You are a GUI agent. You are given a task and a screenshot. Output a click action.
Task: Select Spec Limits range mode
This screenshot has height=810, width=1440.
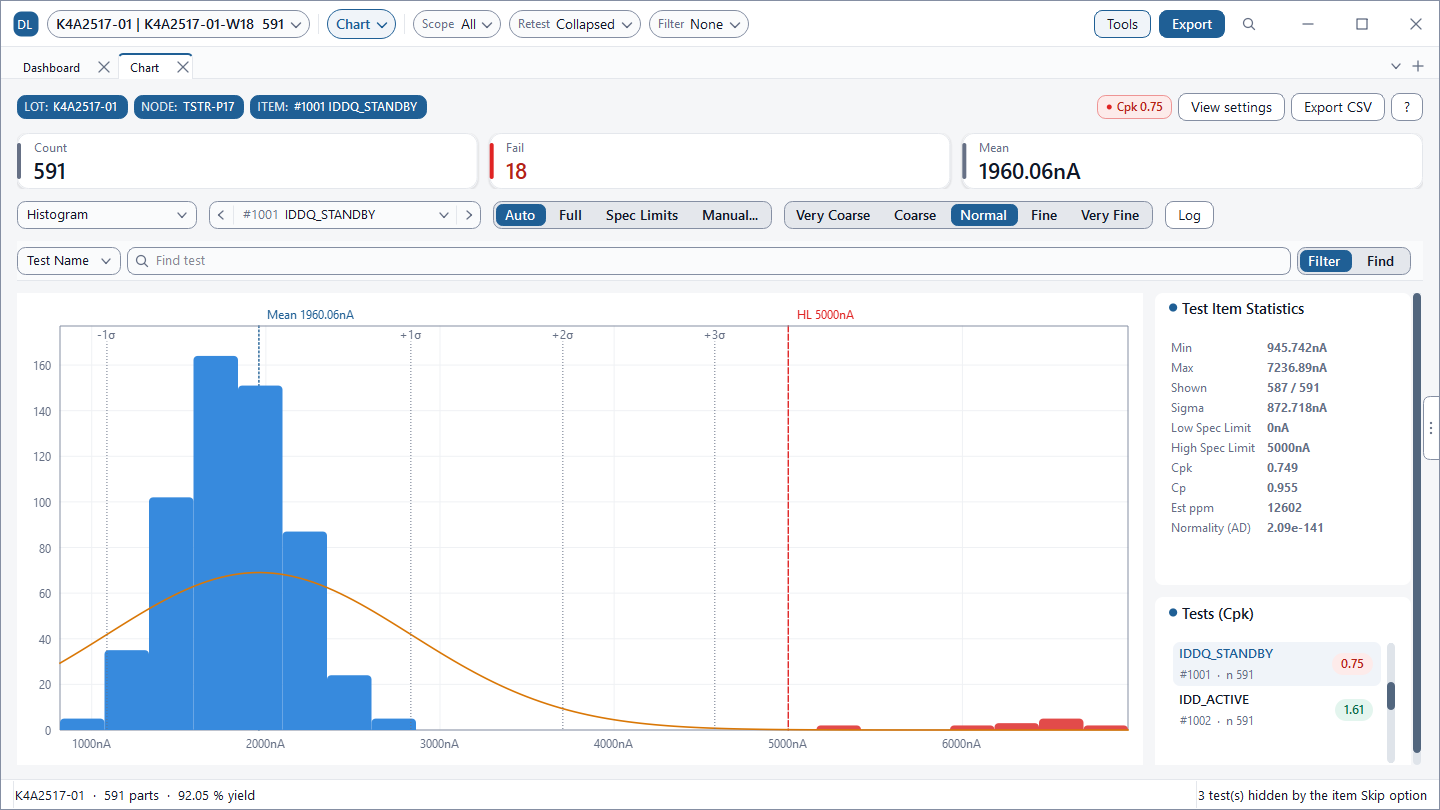(642, 215)
